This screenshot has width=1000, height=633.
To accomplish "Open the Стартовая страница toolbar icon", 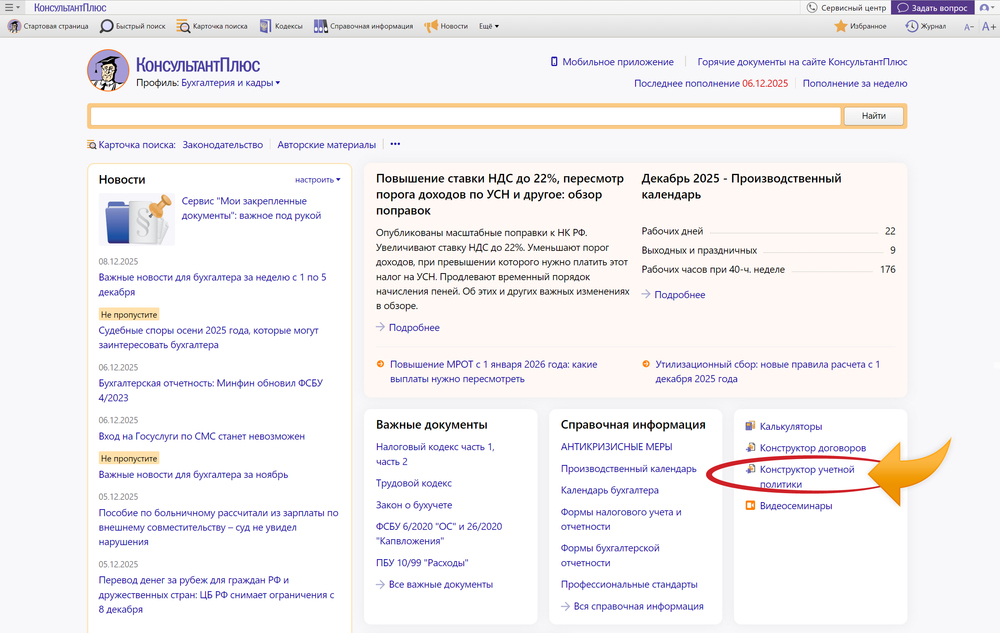I will point(14,26).
